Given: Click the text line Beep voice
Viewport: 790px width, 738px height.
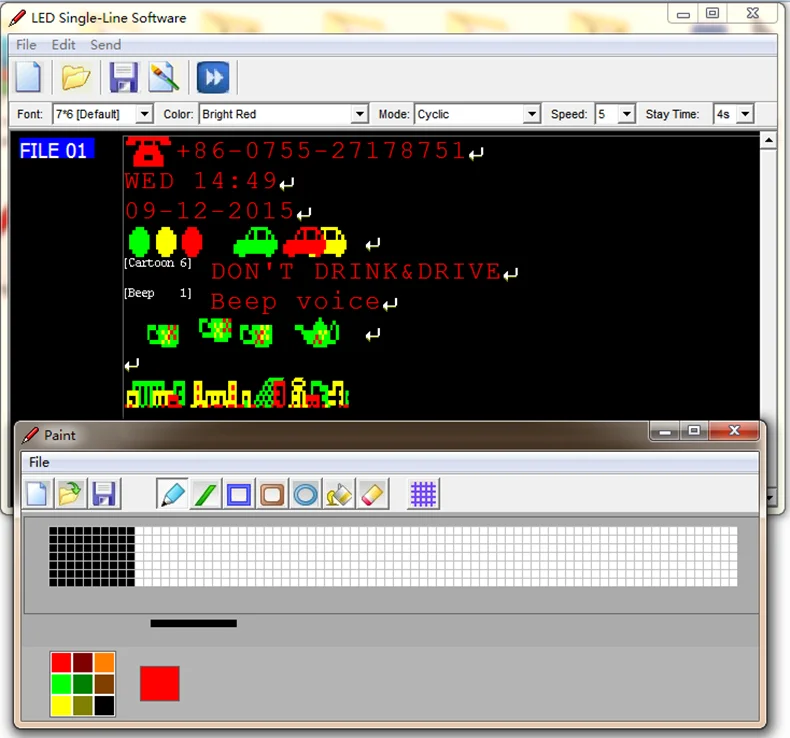Looking at the screenshot, I should [x=295, y=302].
